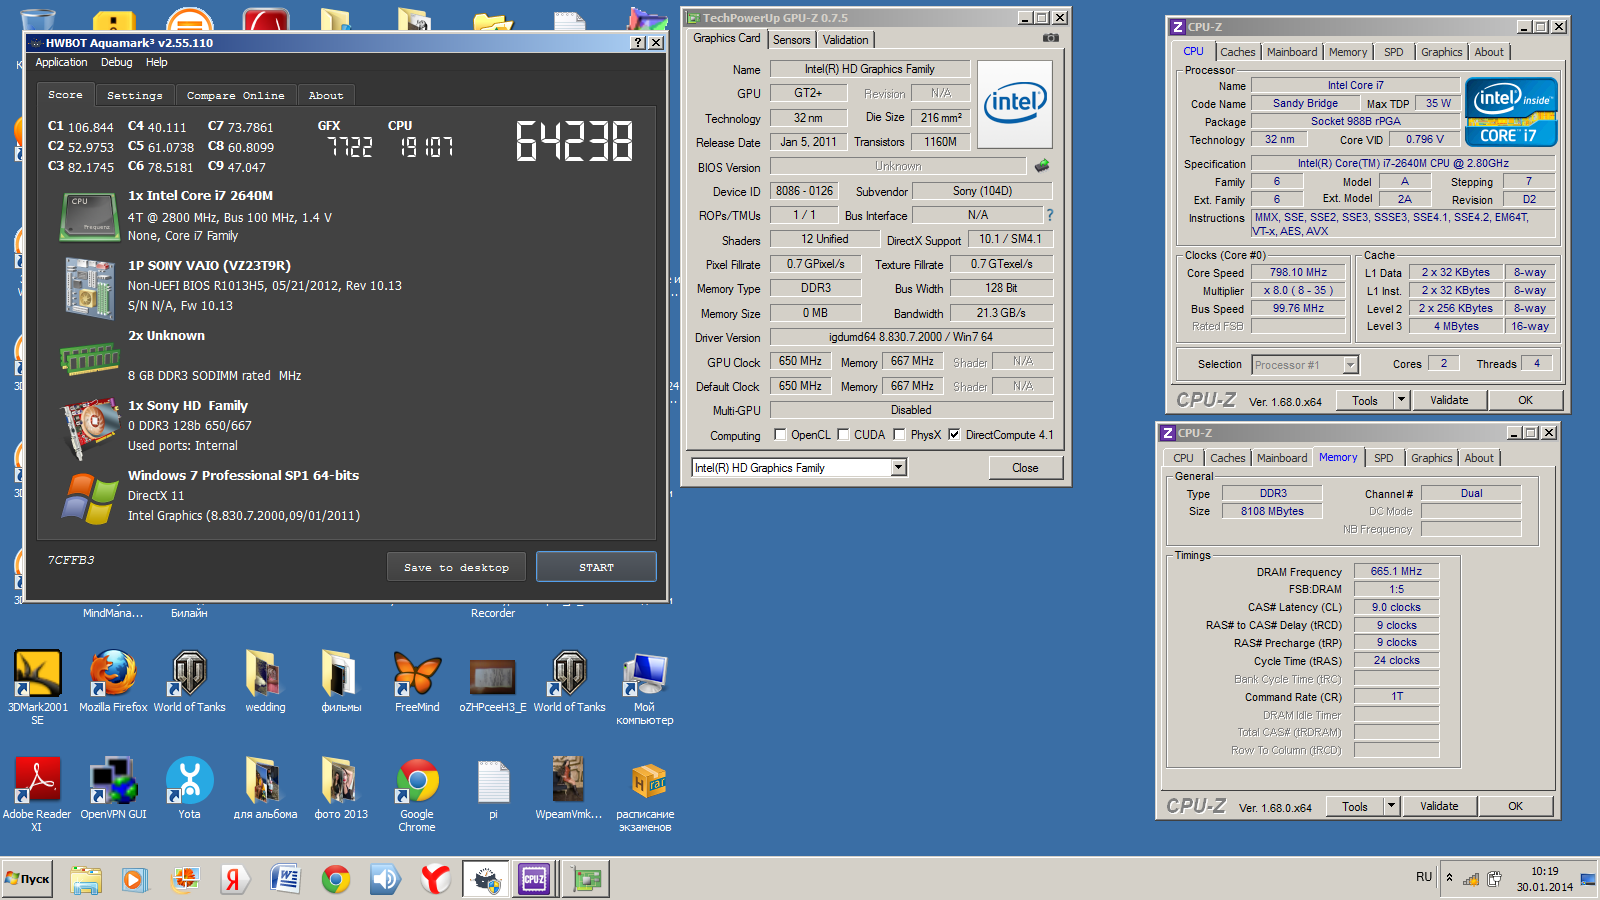Open Caches tab in bottom CPU-Z
Viewport: 1600px width, 900px height.
tap(1228, 458)
